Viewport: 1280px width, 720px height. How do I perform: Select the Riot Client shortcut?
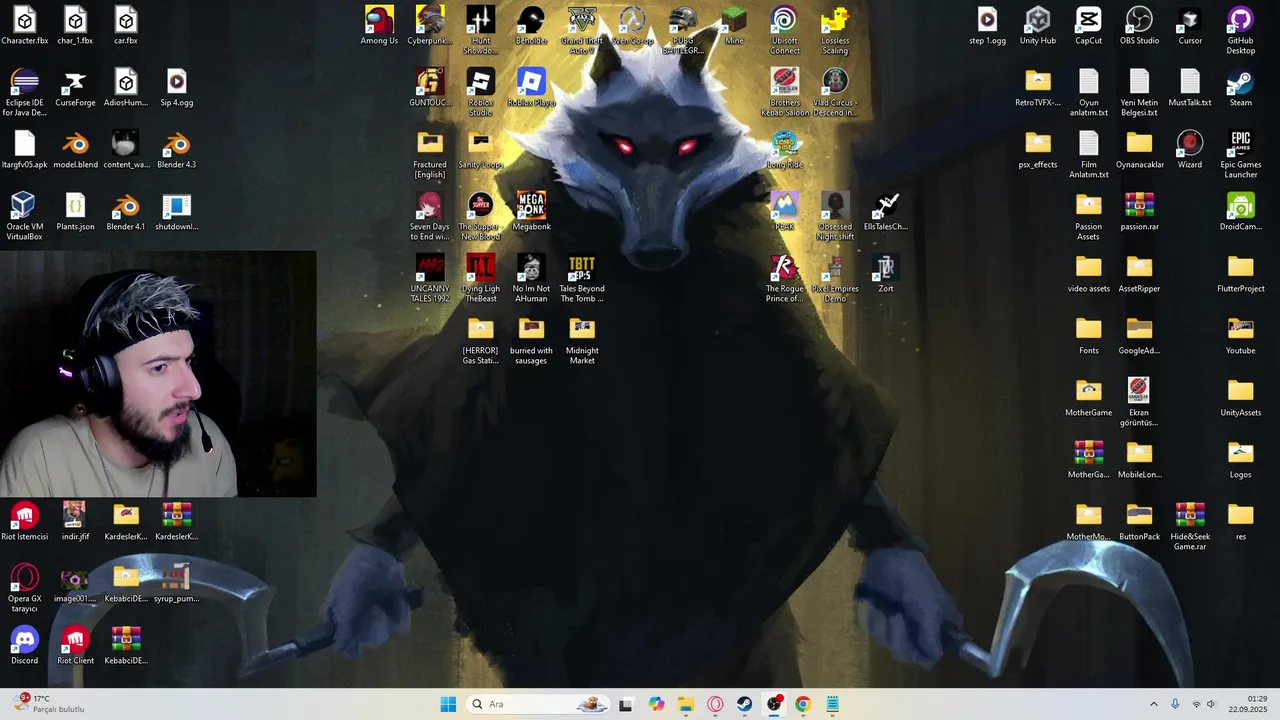point(75,646)
